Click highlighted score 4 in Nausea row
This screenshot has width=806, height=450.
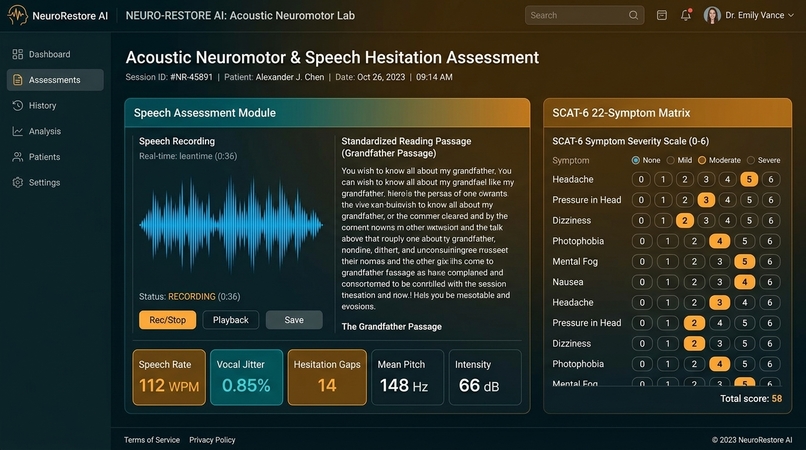[x=744, y=282]
